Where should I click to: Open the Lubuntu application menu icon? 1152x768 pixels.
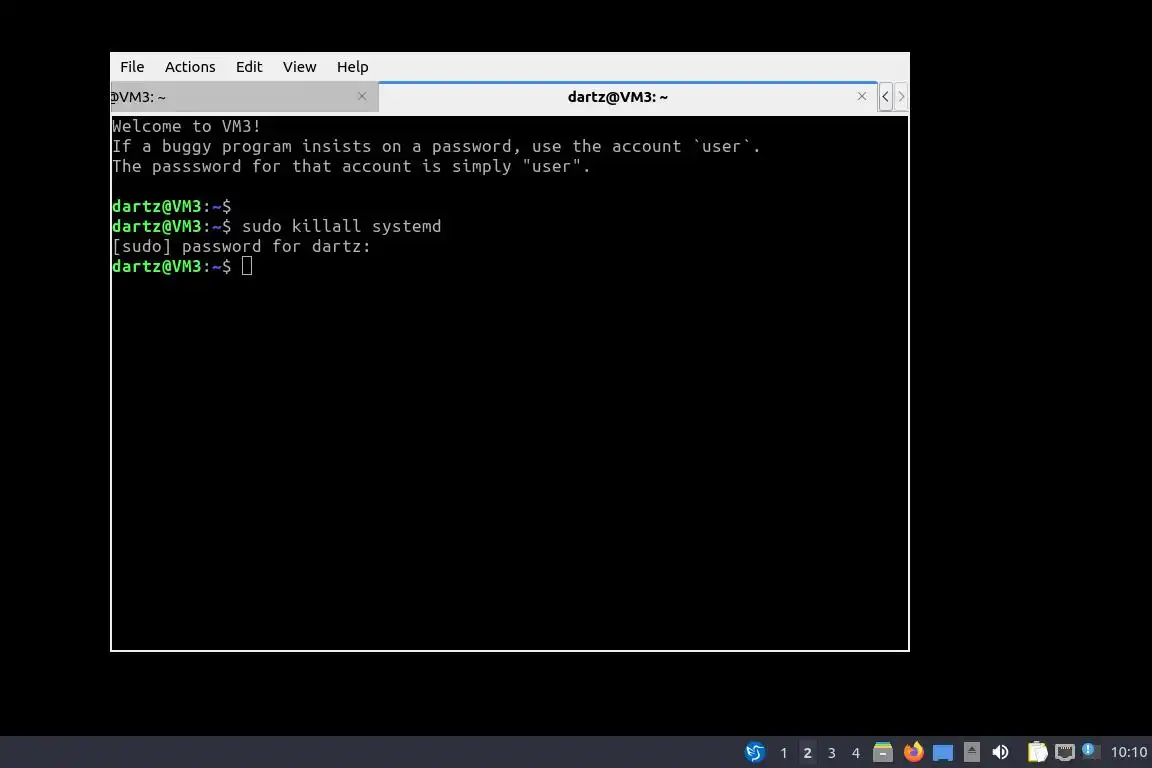tap(755, 752)
